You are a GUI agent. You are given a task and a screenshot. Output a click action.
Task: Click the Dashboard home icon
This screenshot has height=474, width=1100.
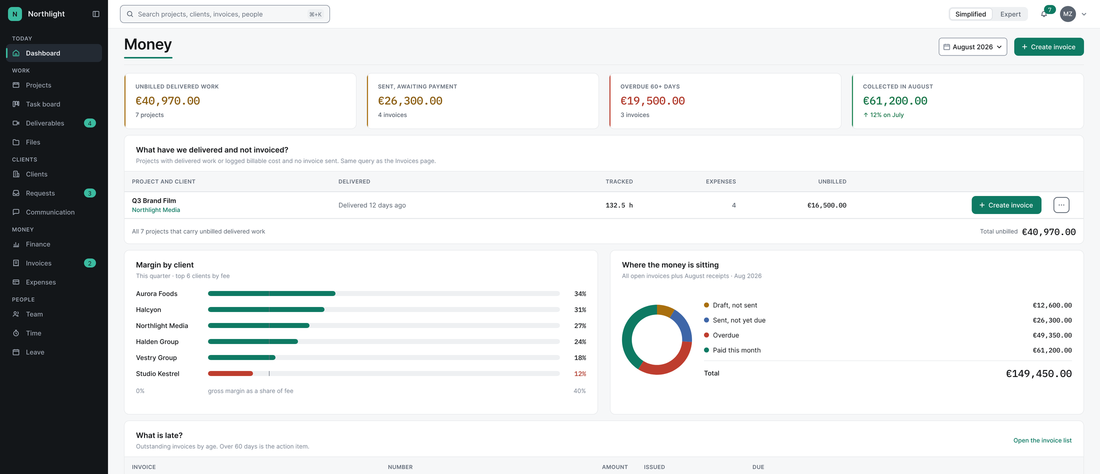(16, 53)
